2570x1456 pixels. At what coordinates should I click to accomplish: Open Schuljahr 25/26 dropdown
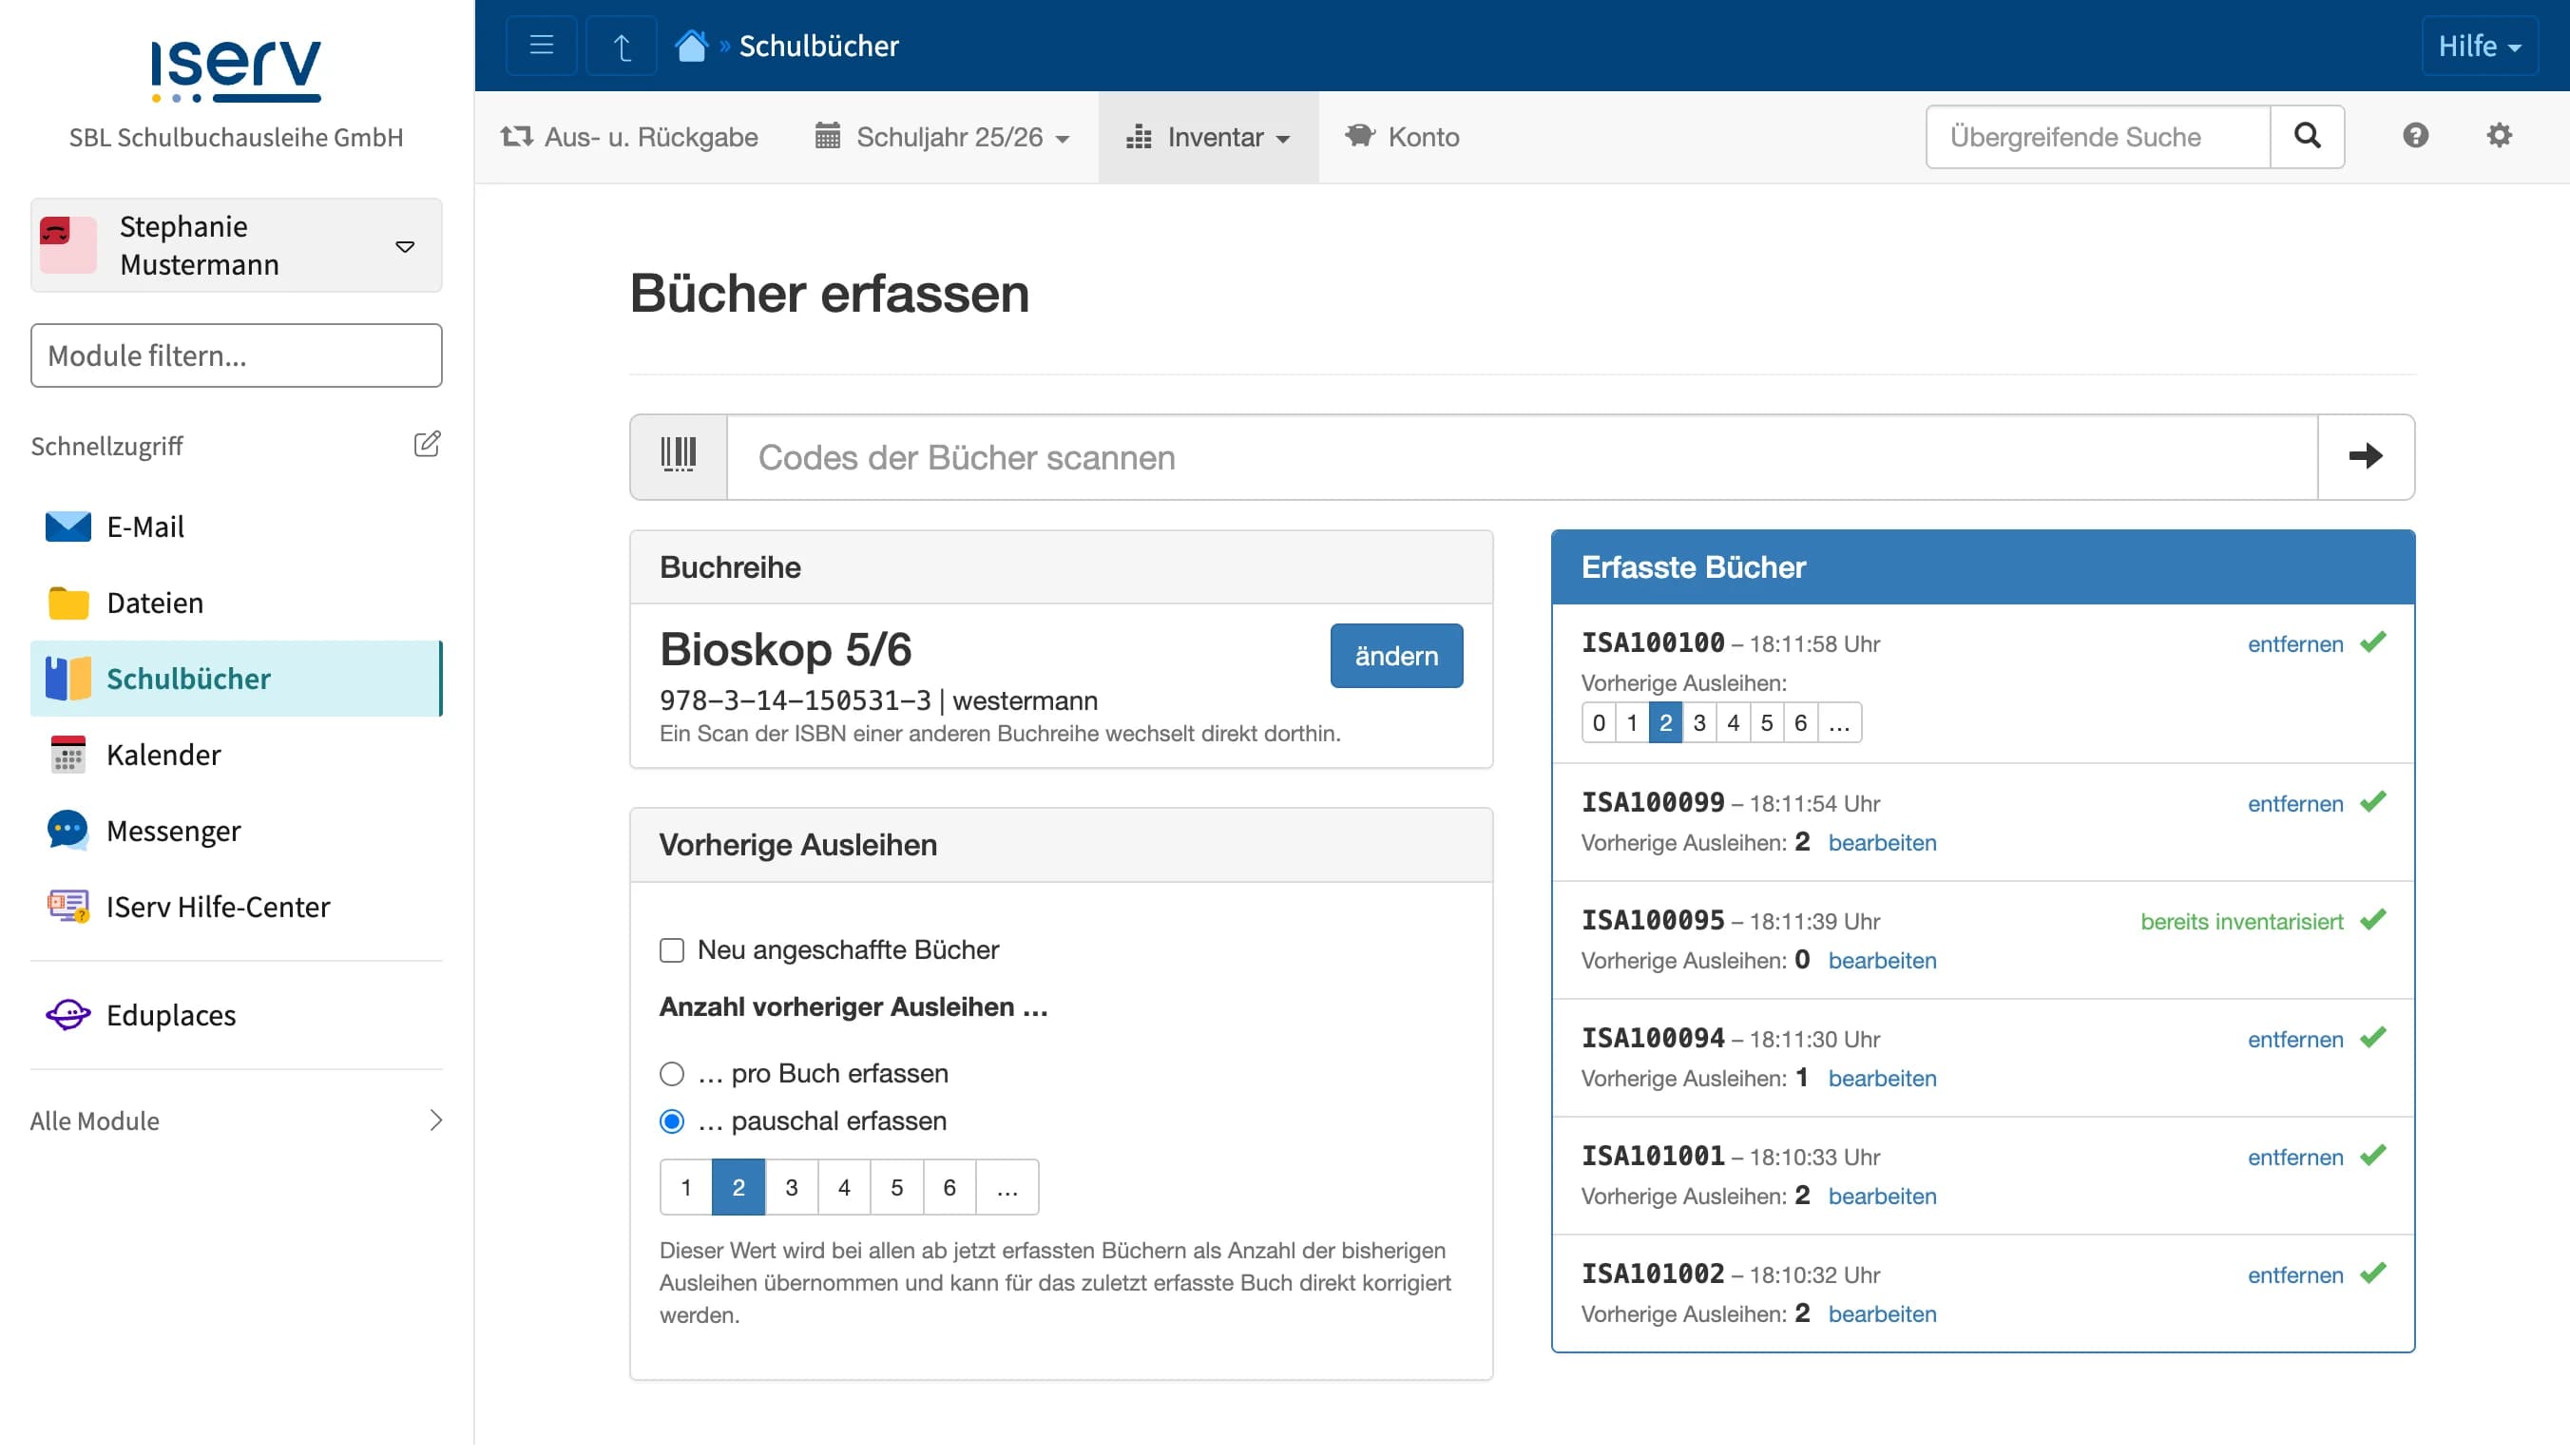pos(942,137)
